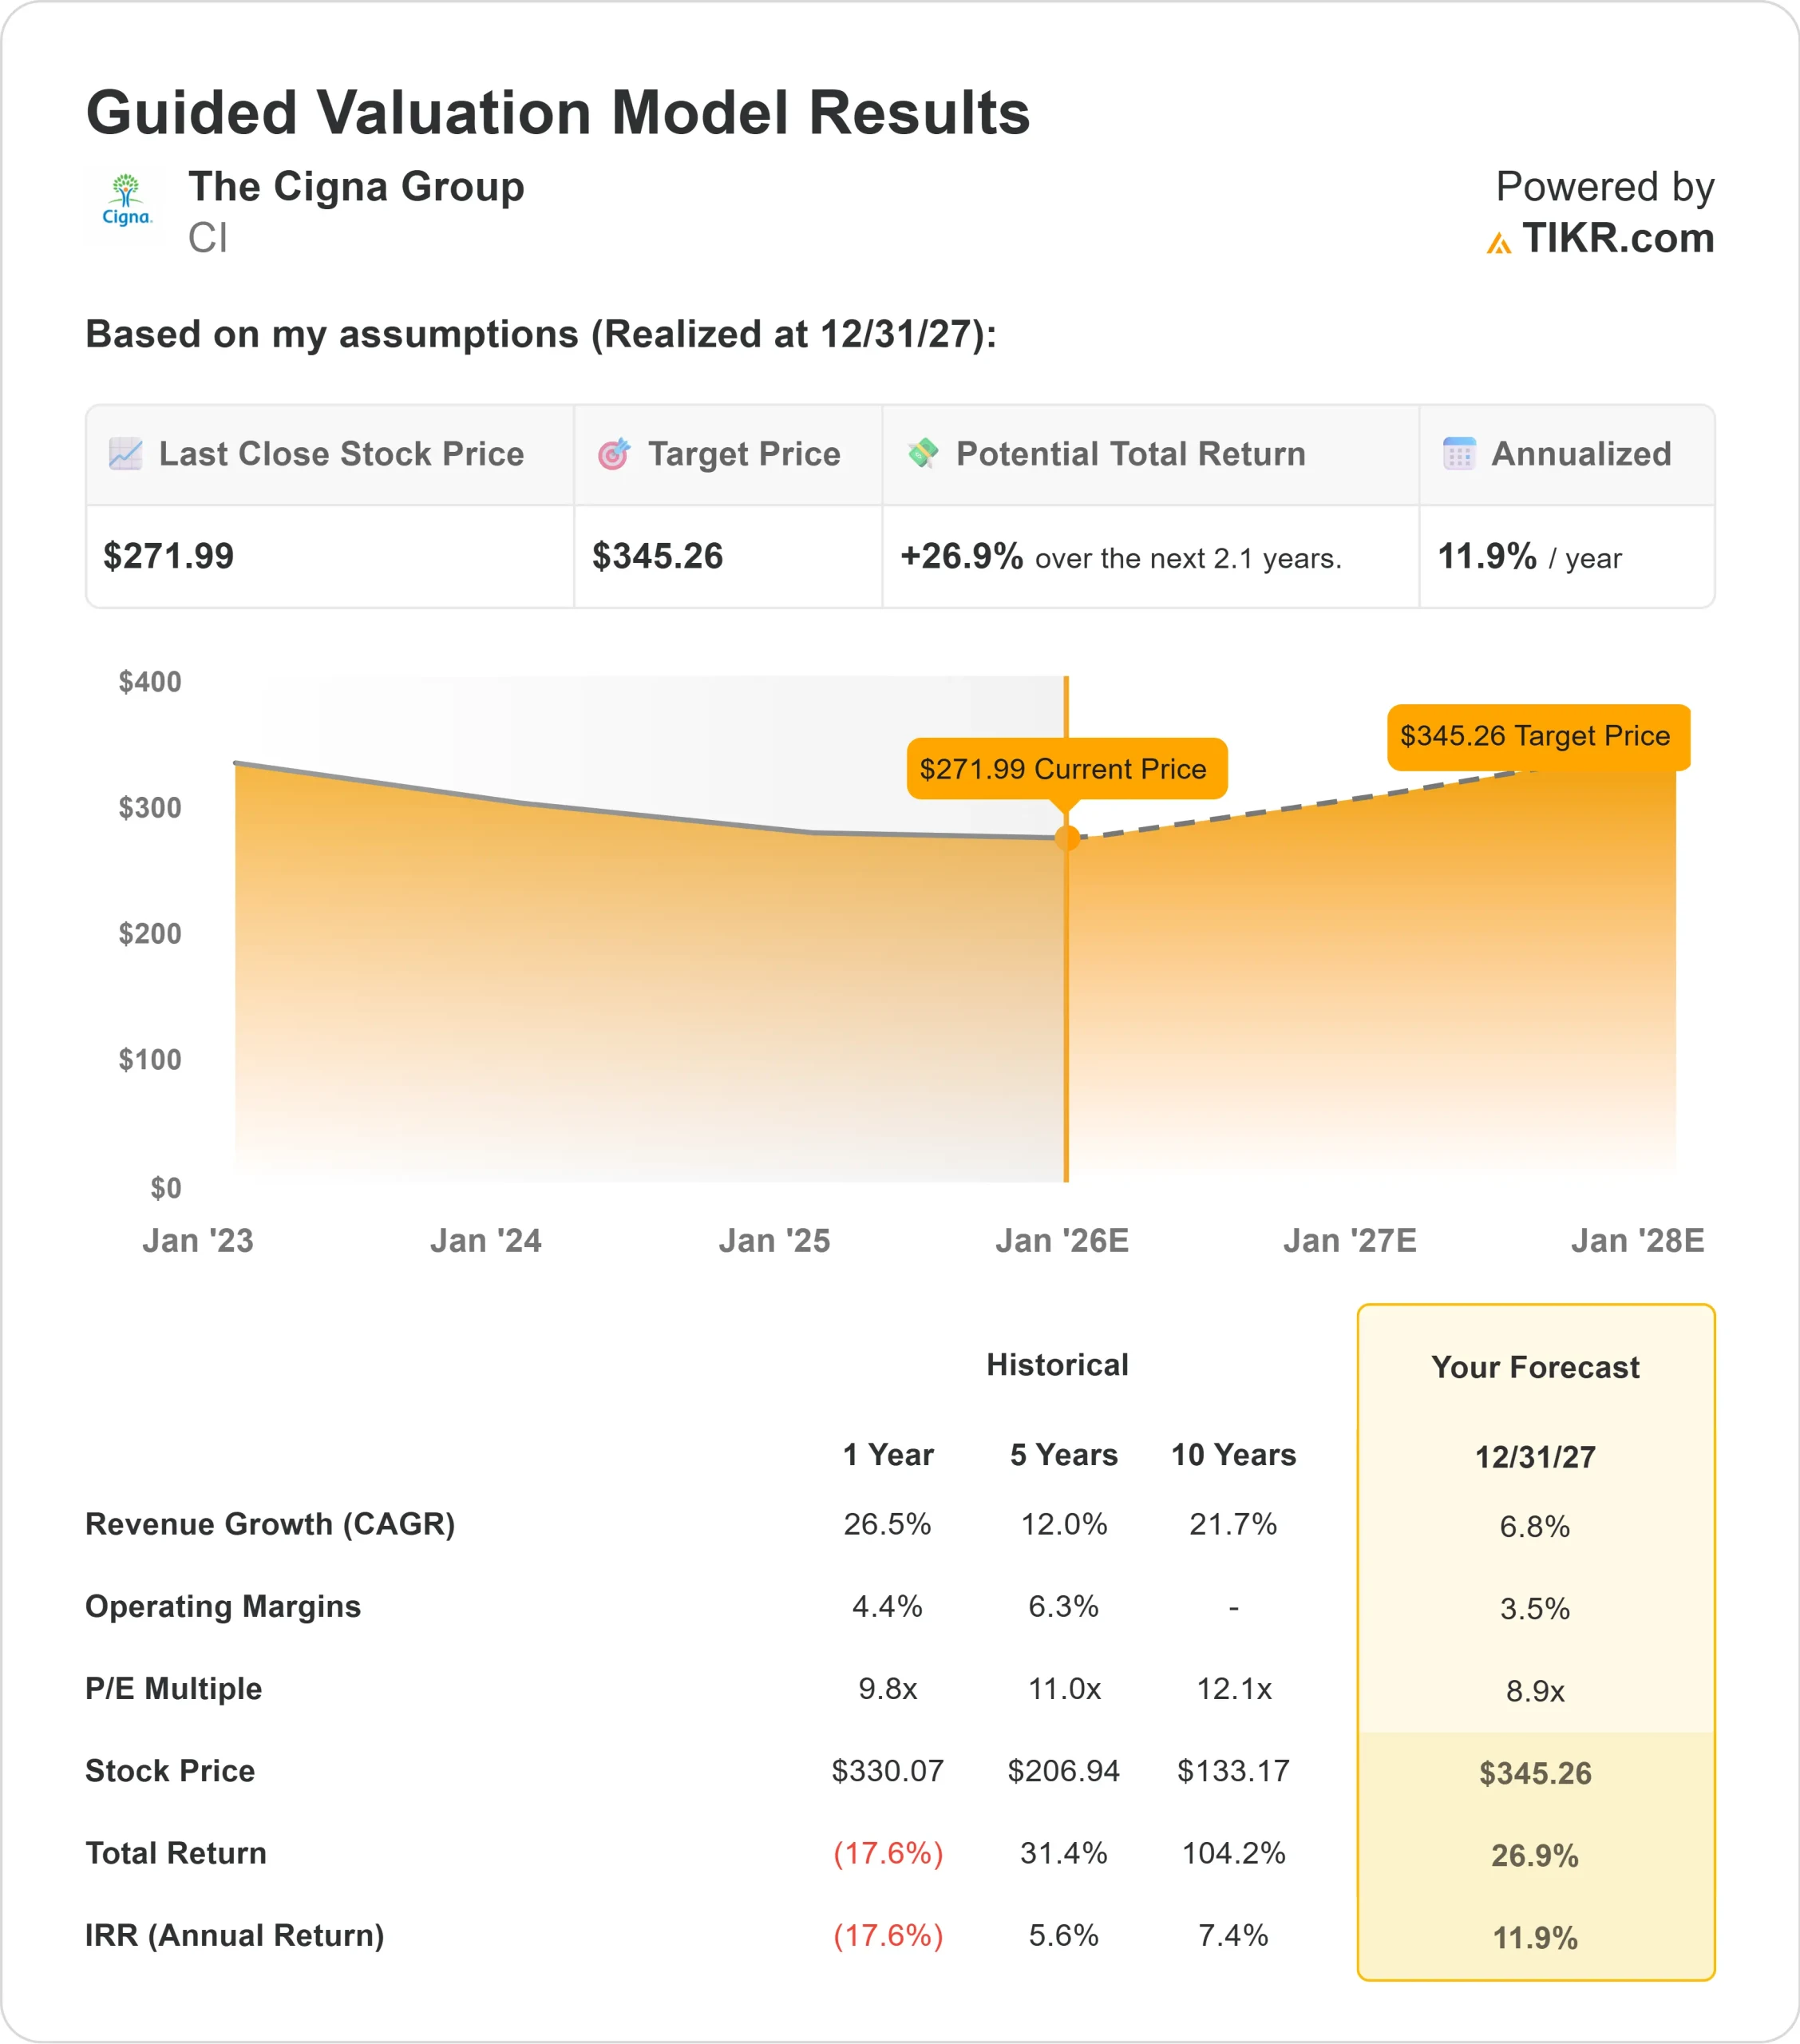Screen dimensions: 1800x2044
Task: Click the vertical orange divider line on the chart
Action: click(x=1066, y=1000)
